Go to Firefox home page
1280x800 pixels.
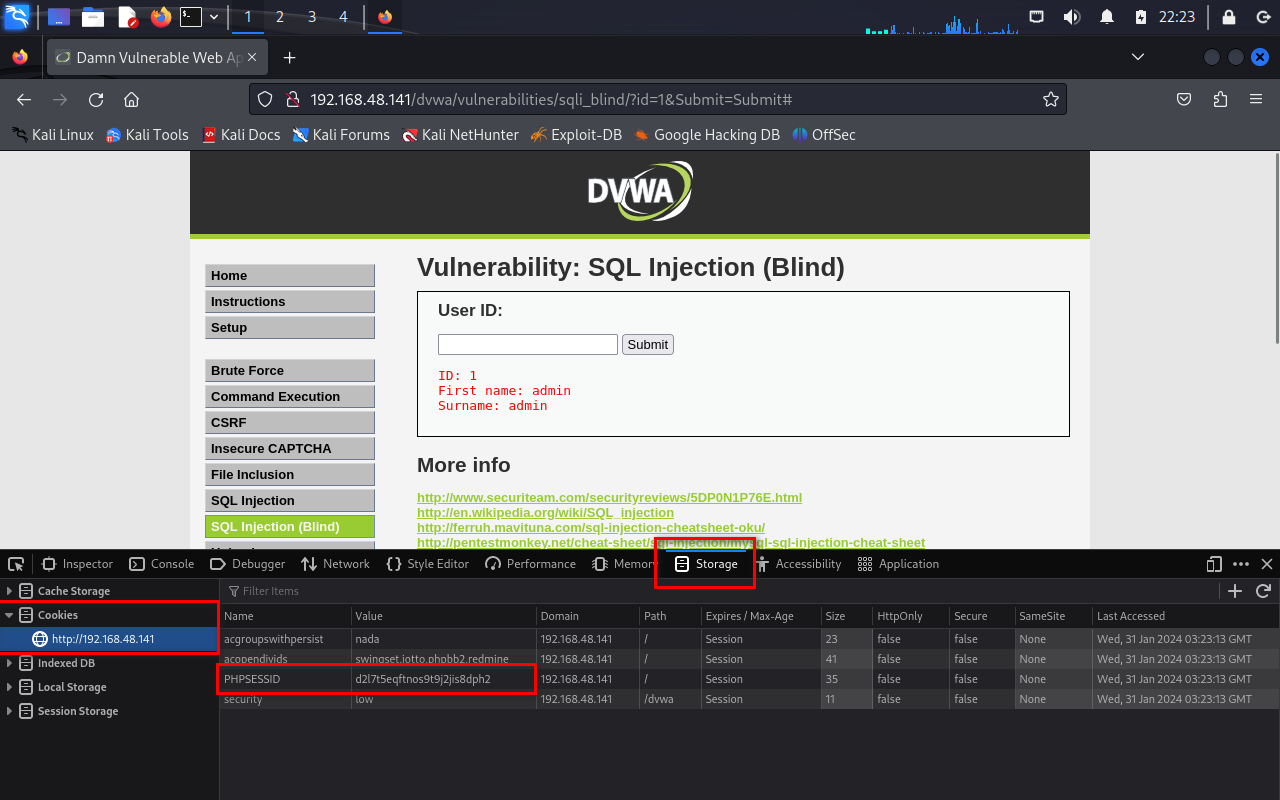(131, 99)
